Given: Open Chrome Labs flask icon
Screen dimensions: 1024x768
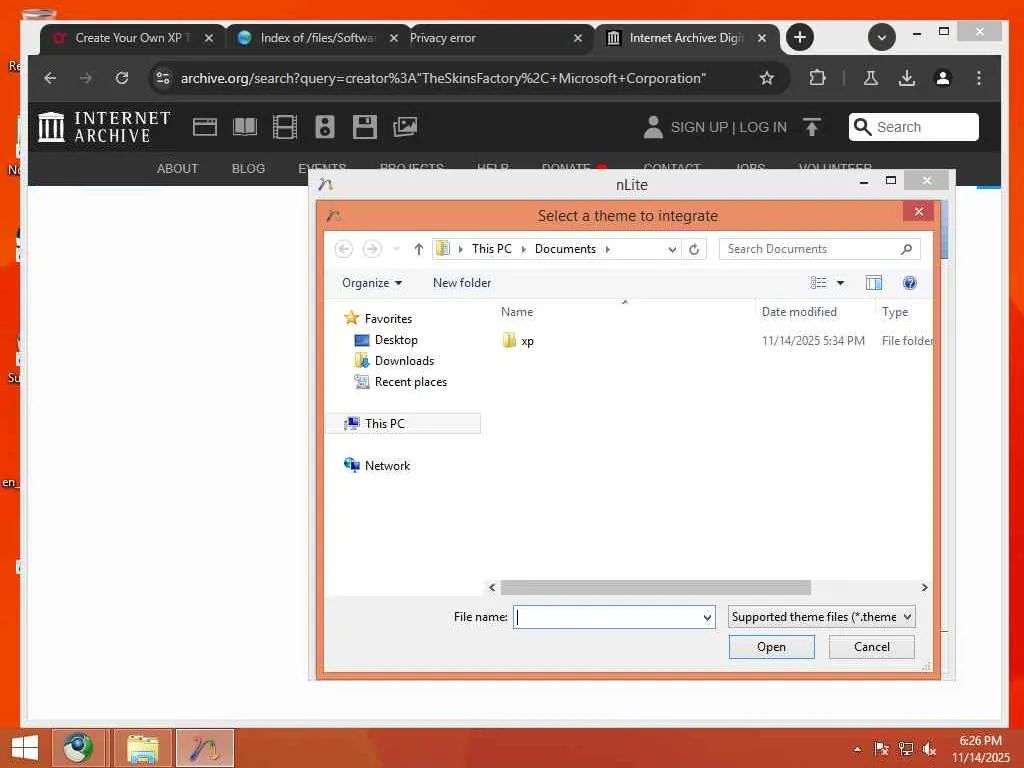Looking at the screenshot, I should (871, 78).
